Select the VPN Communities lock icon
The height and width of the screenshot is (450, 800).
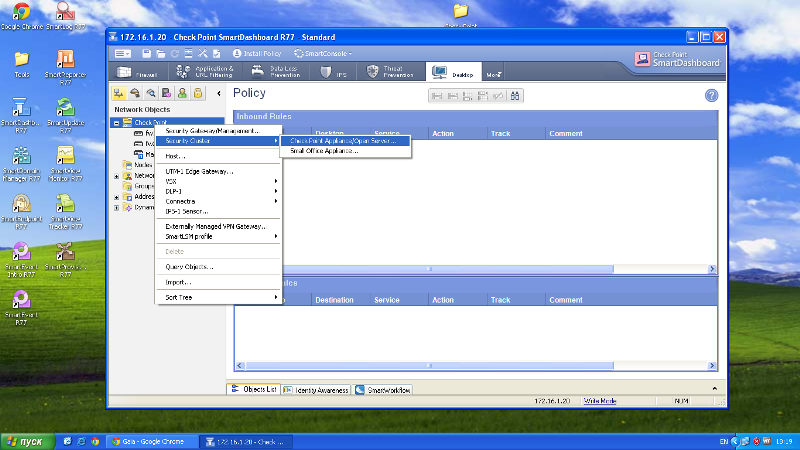click(198, 93)
